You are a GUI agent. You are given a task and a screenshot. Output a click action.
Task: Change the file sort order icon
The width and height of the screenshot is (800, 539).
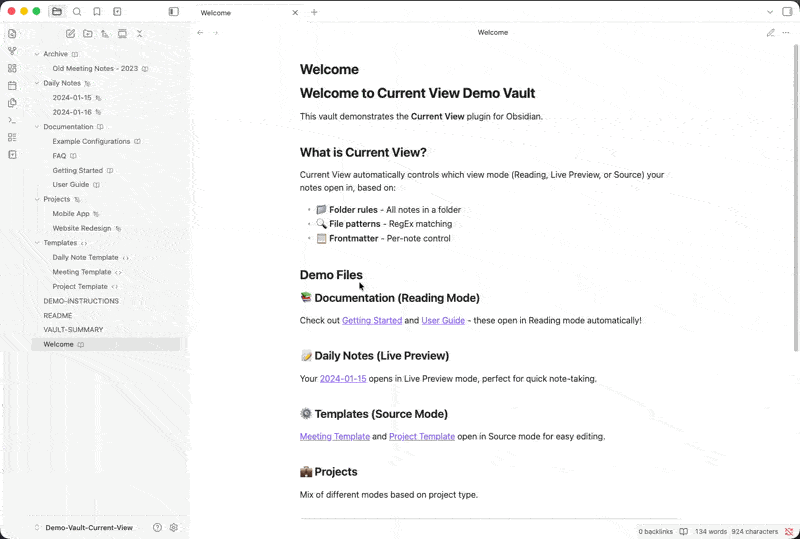[105, 34]
